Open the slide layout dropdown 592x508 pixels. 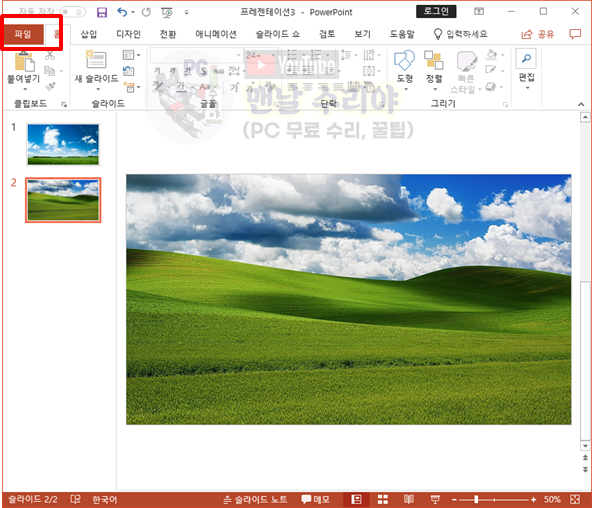[131, 55]
